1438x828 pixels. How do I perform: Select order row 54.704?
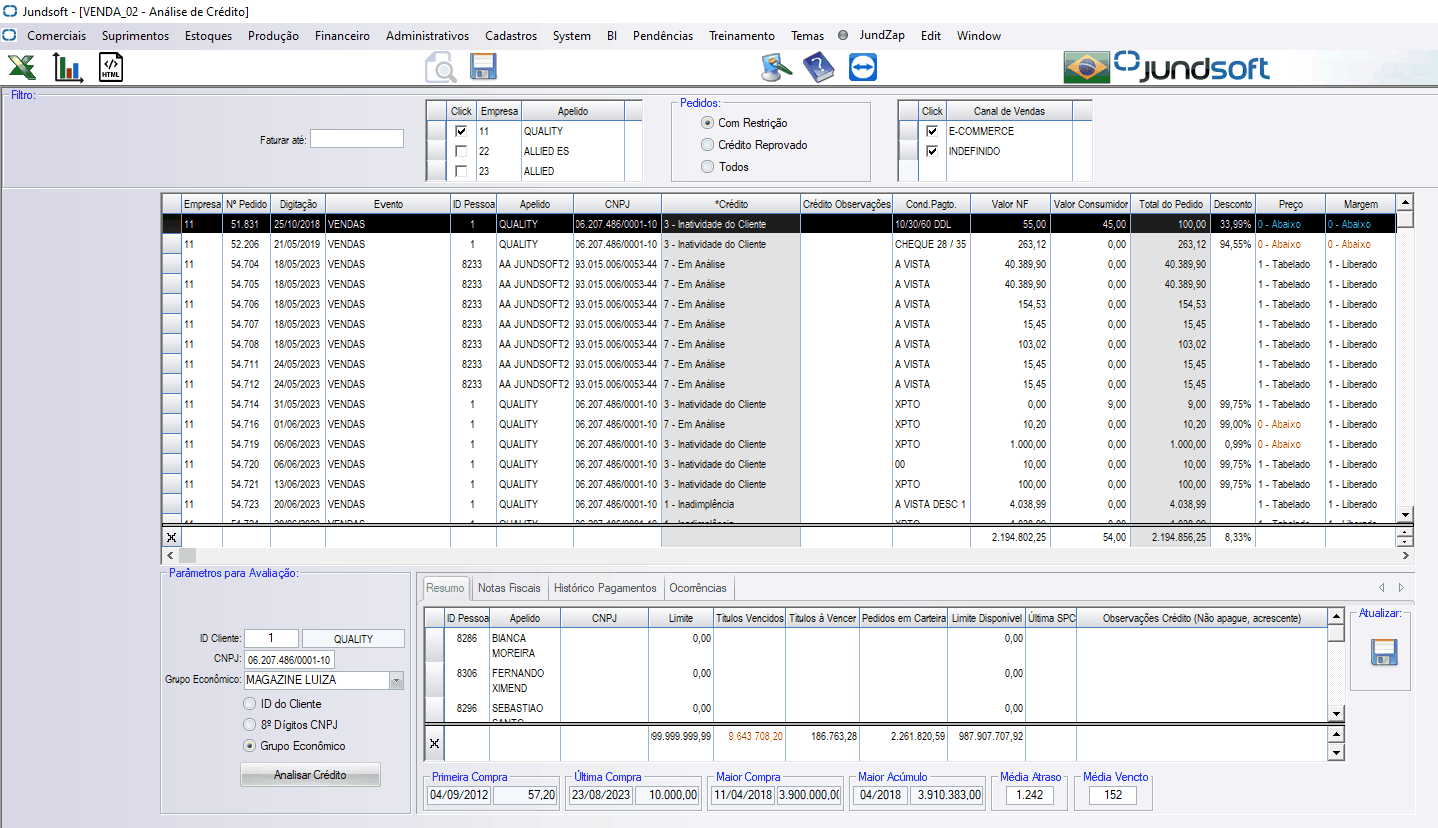coord(780,264)
